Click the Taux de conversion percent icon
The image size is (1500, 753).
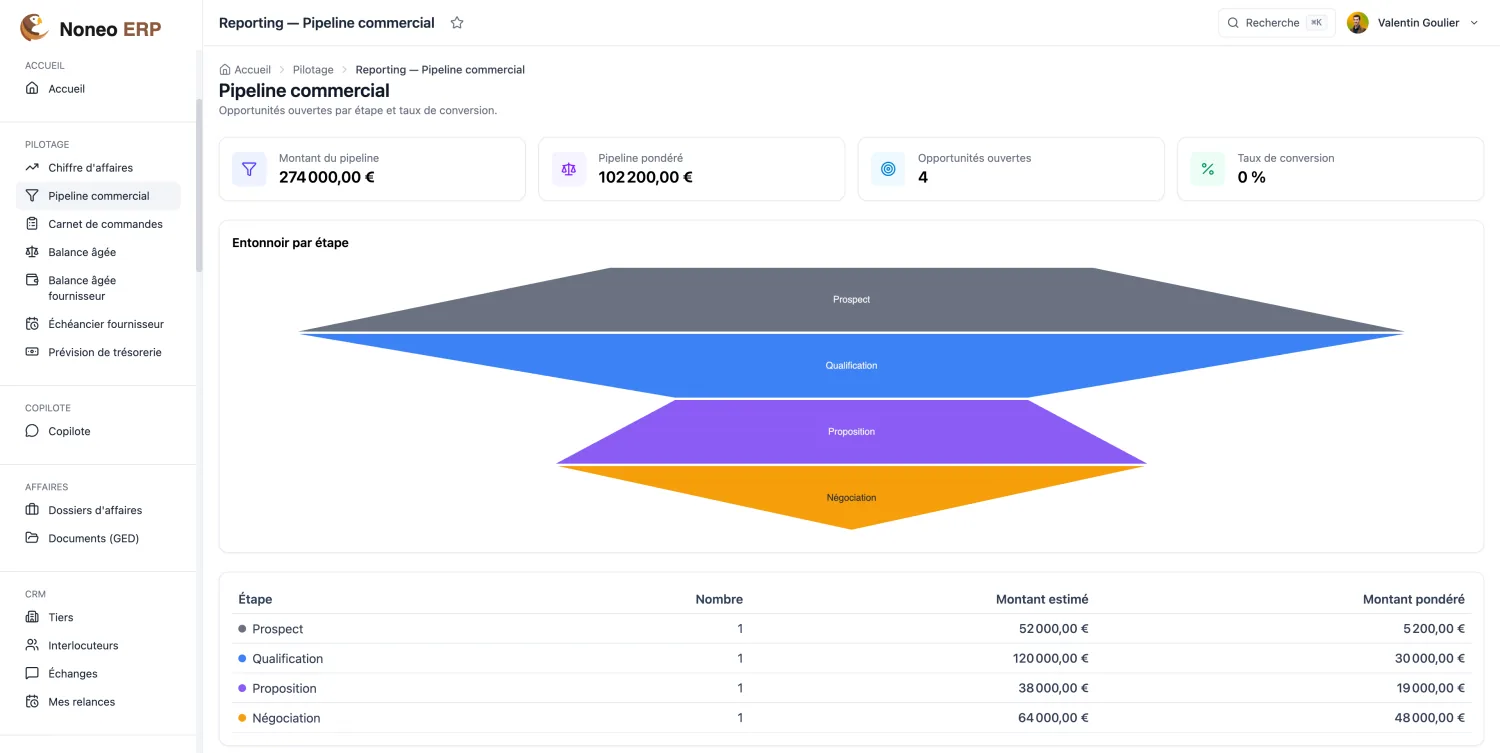pyautogui.click(x=1208, y=169)
